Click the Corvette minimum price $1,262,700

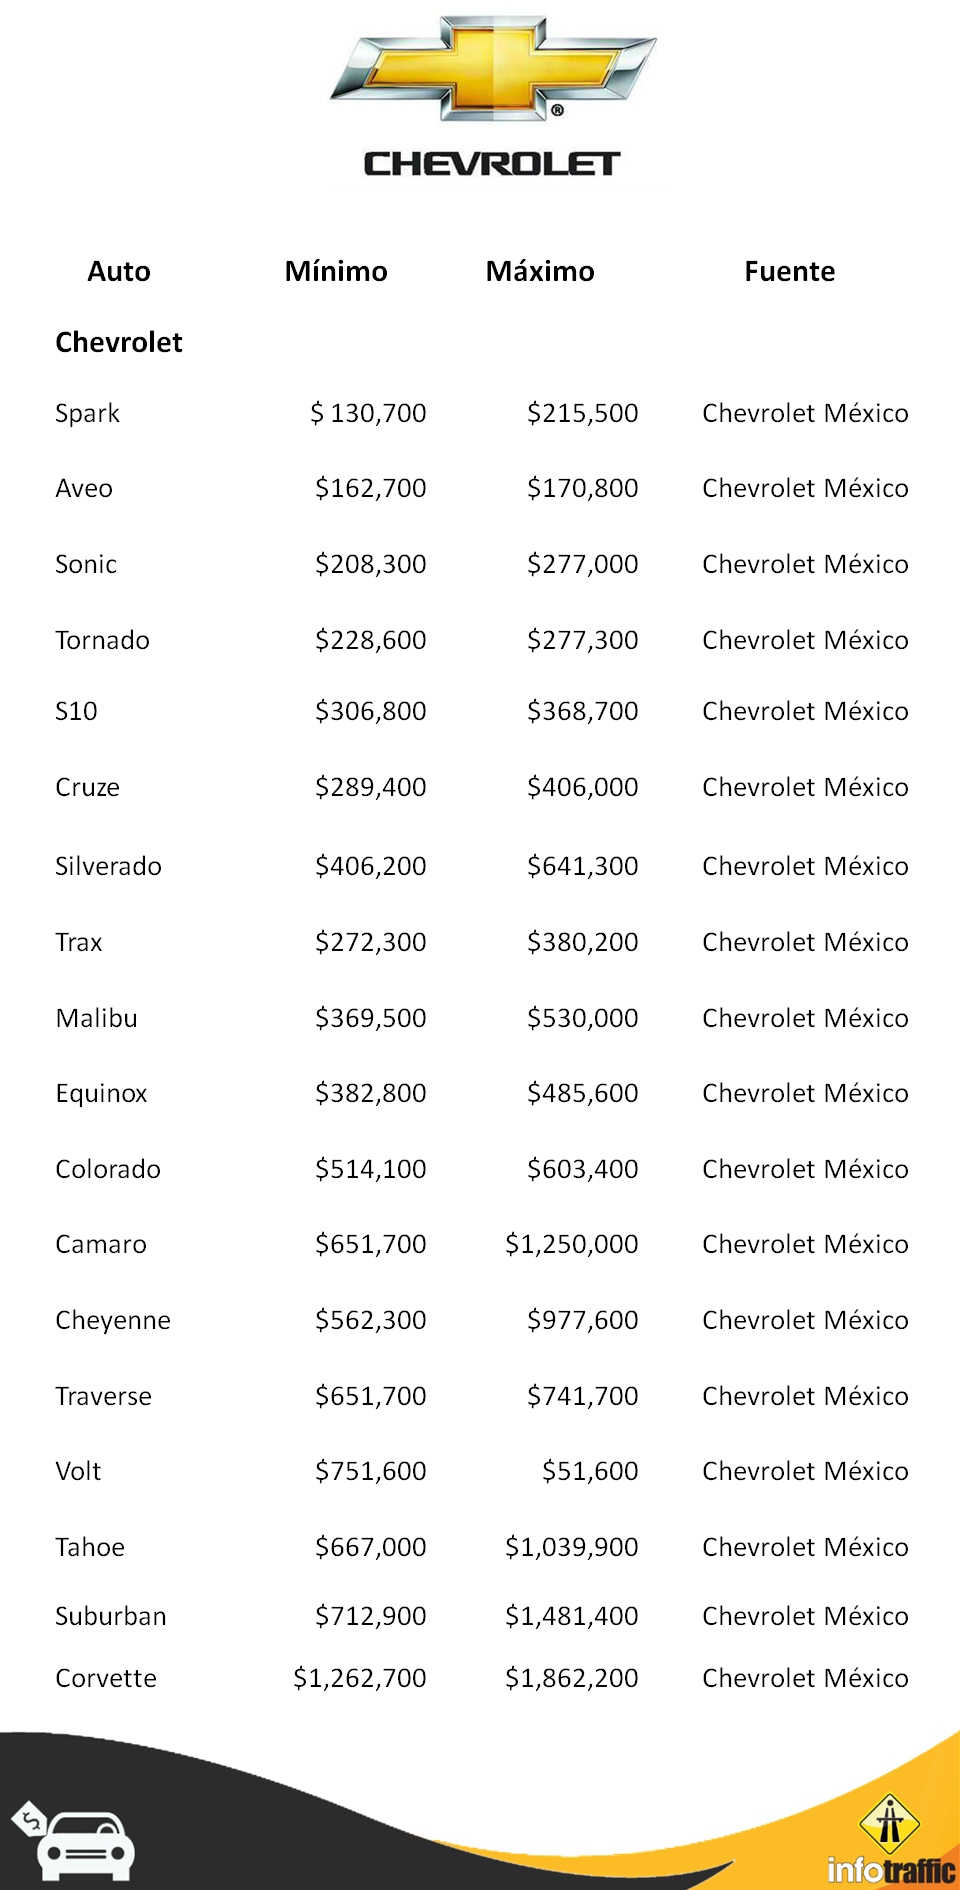pyautogui.click(x=360, y=1679)
